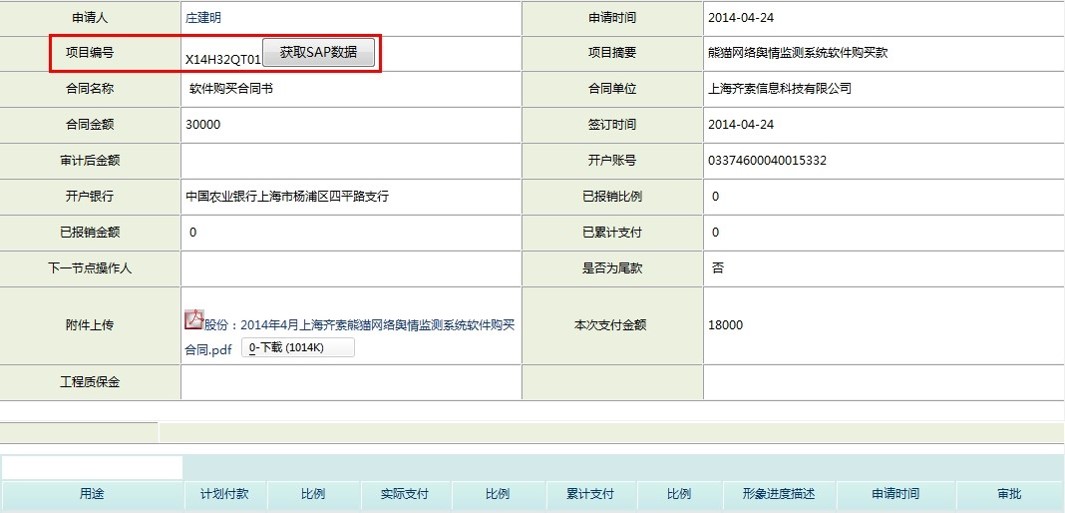Click the contract amount value 30000
Screen dimensions: 1065x513
(203, 125)
